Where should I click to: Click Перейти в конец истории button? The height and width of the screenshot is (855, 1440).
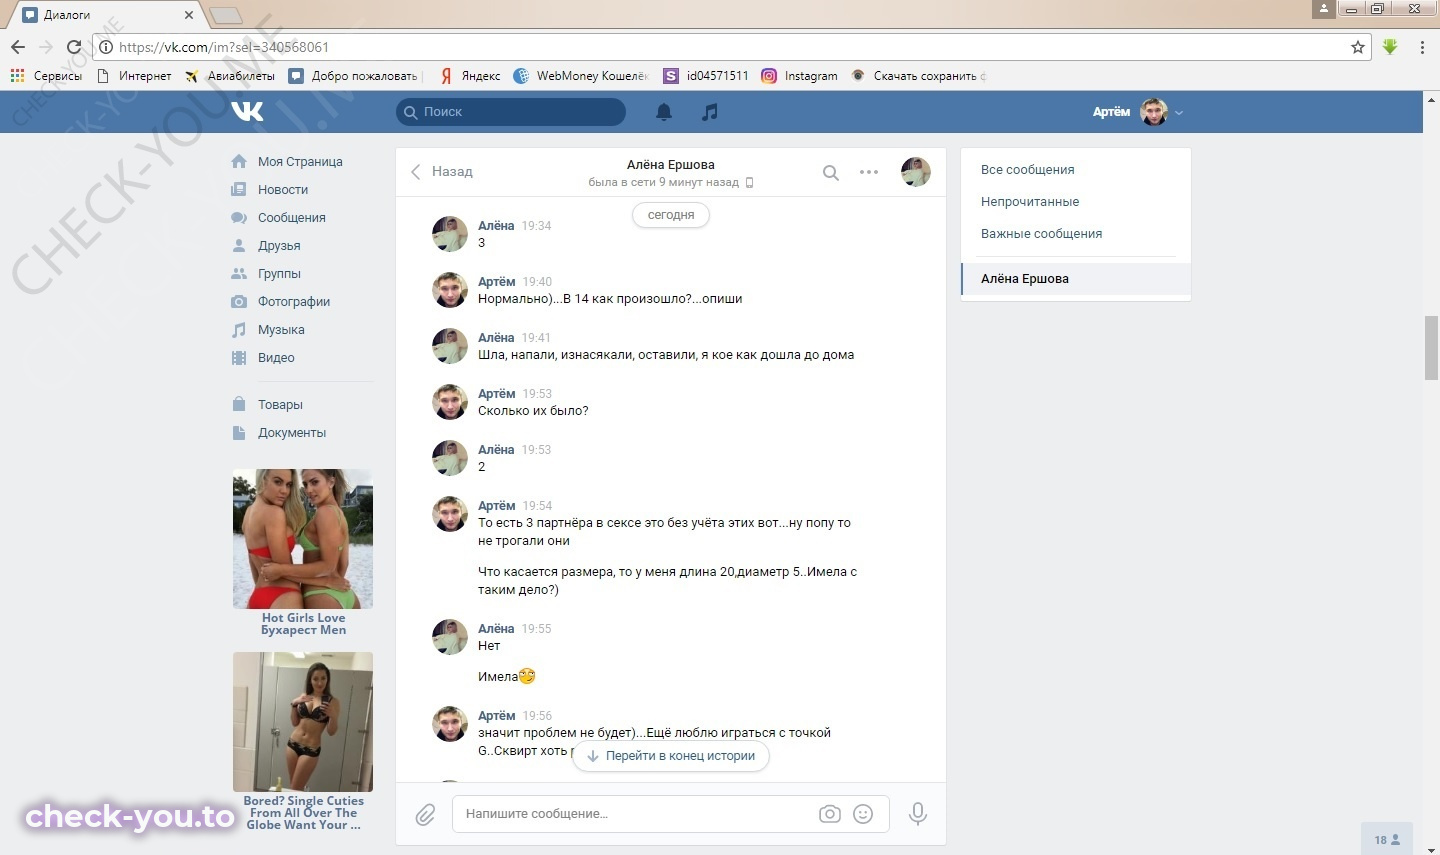click(x=670, y=756)
